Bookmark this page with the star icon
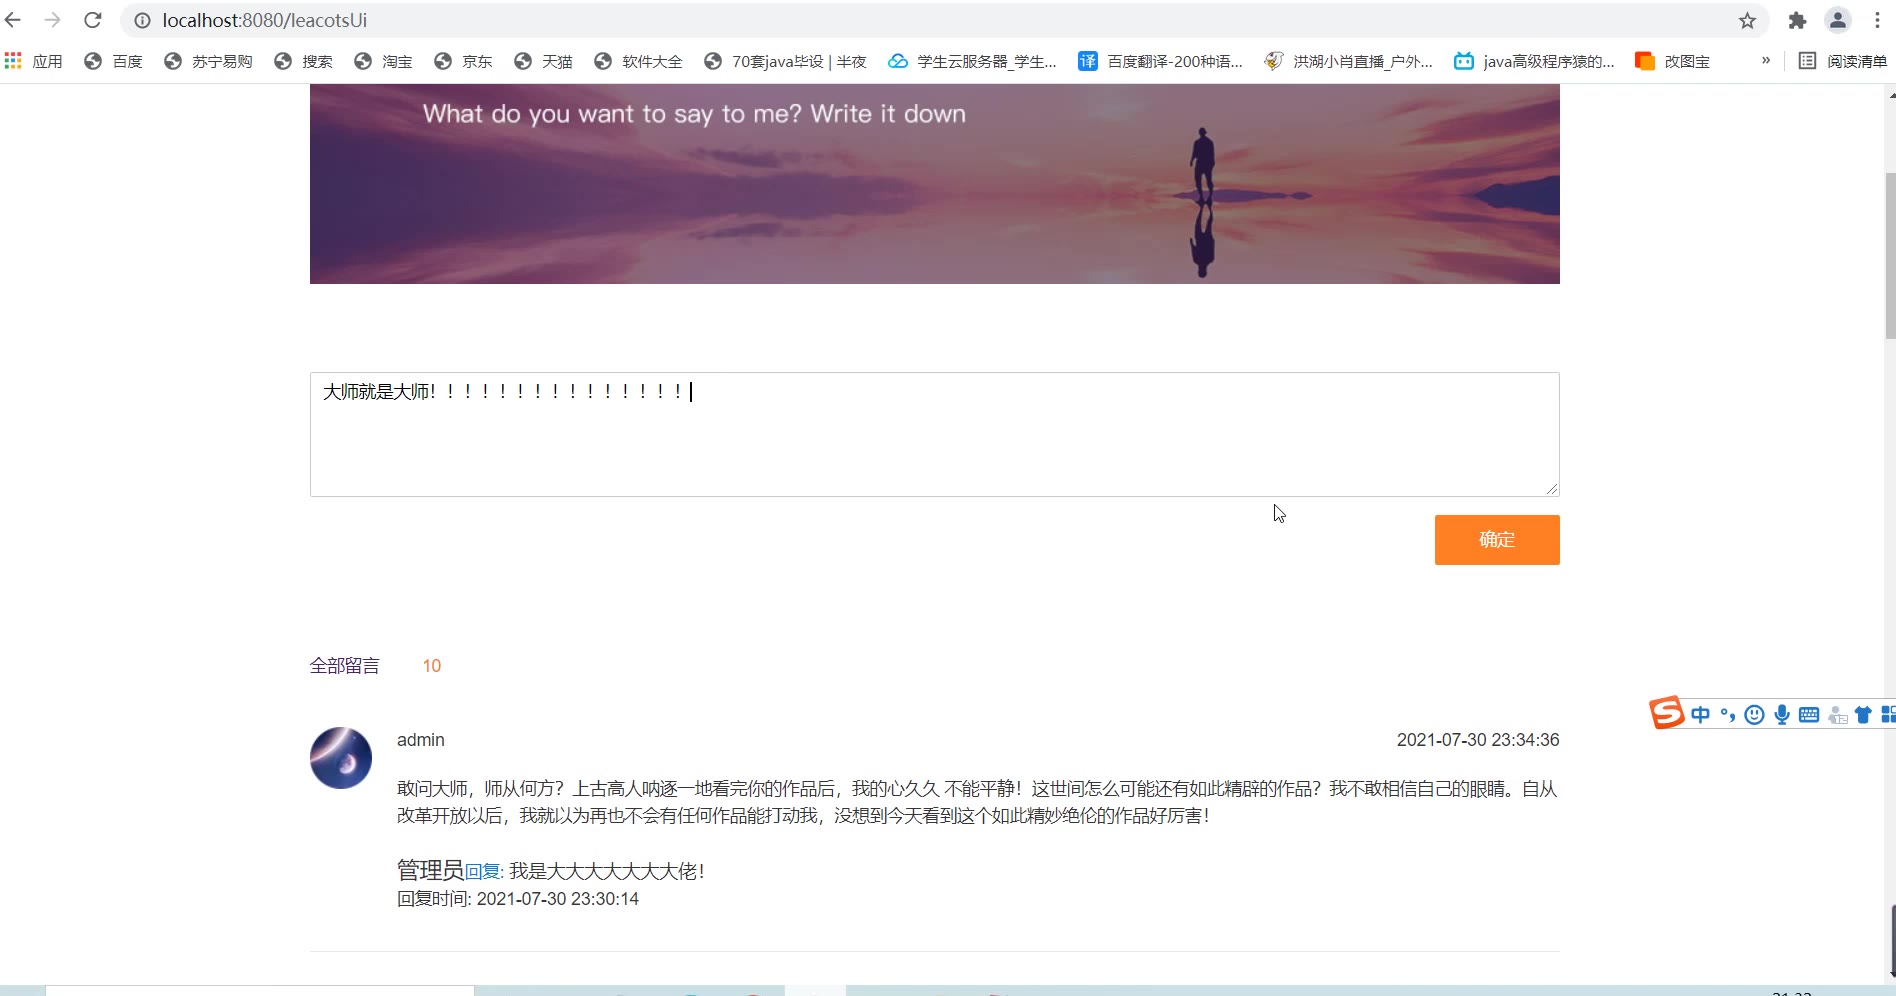The height and width of the screenshot is (996, 1896). coord(1747,20)
